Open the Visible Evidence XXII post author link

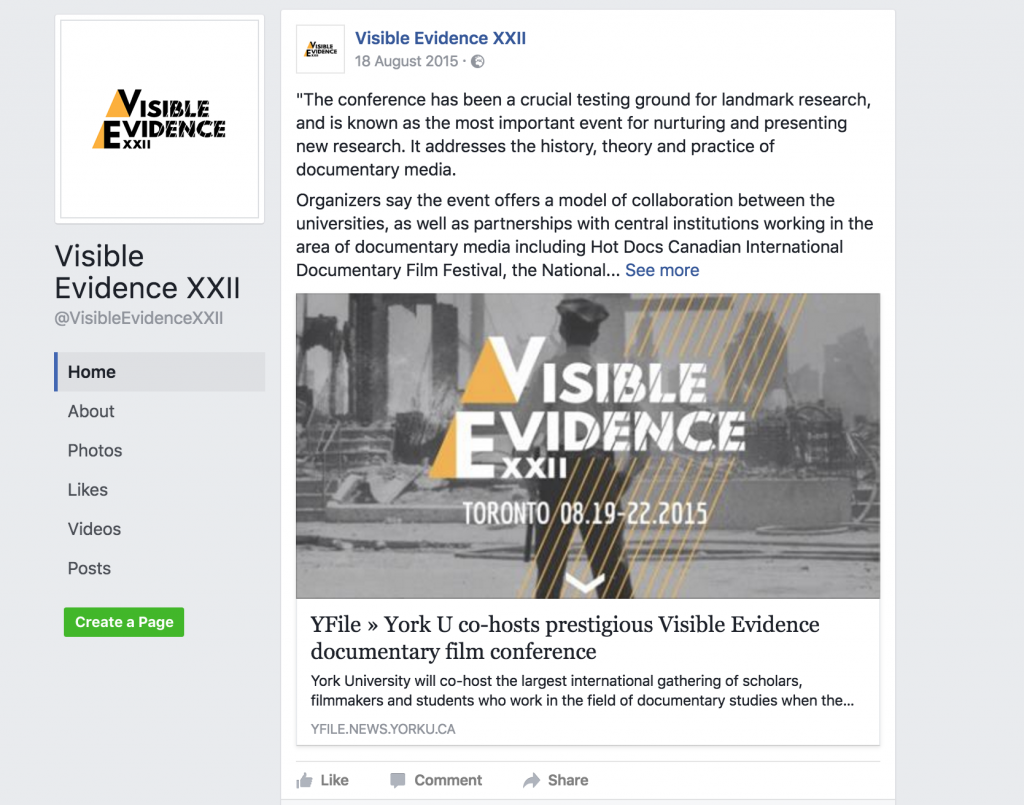tap(440, 39)
